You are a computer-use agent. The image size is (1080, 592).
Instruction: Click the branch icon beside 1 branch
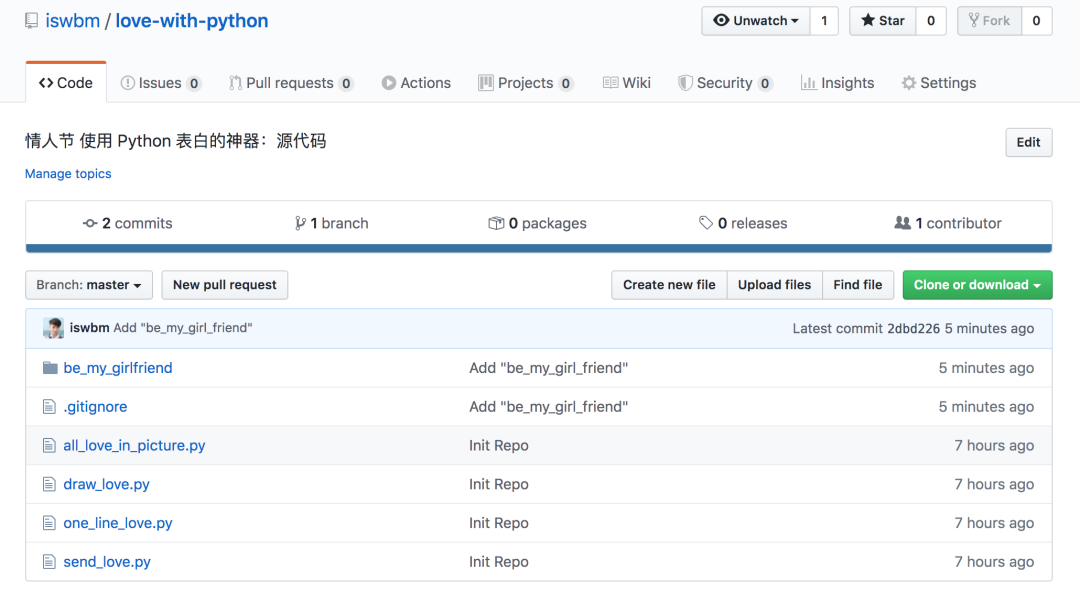pos(300,223)
